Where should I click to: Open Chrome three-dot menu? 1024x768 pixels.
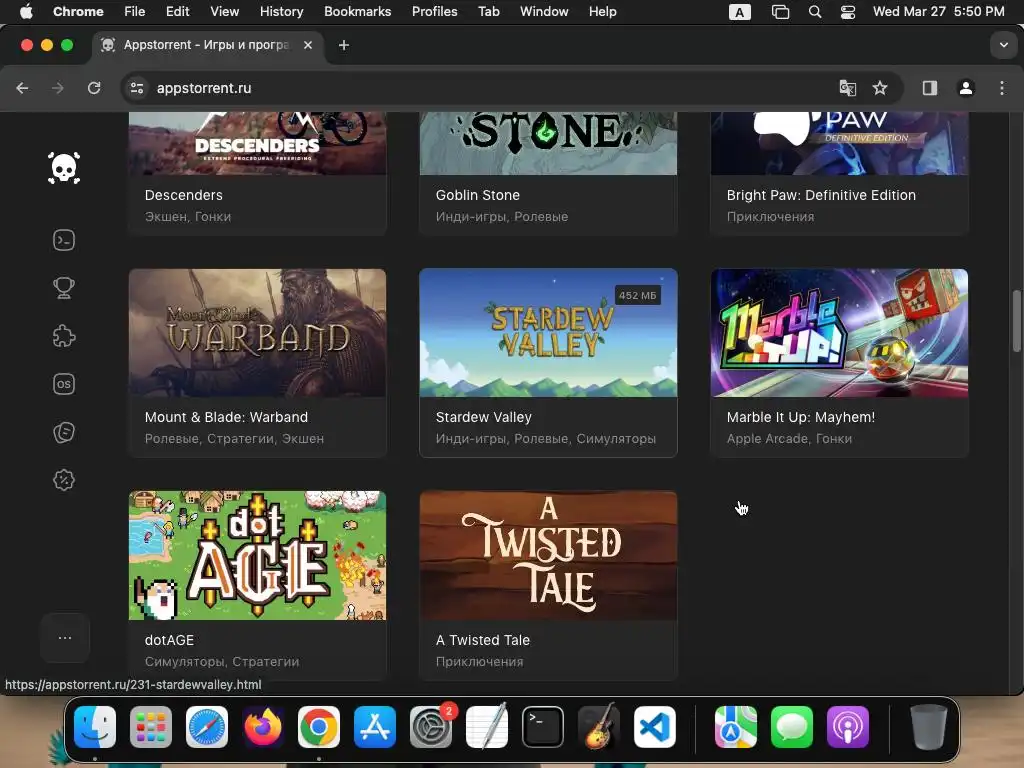(1002, 88)
